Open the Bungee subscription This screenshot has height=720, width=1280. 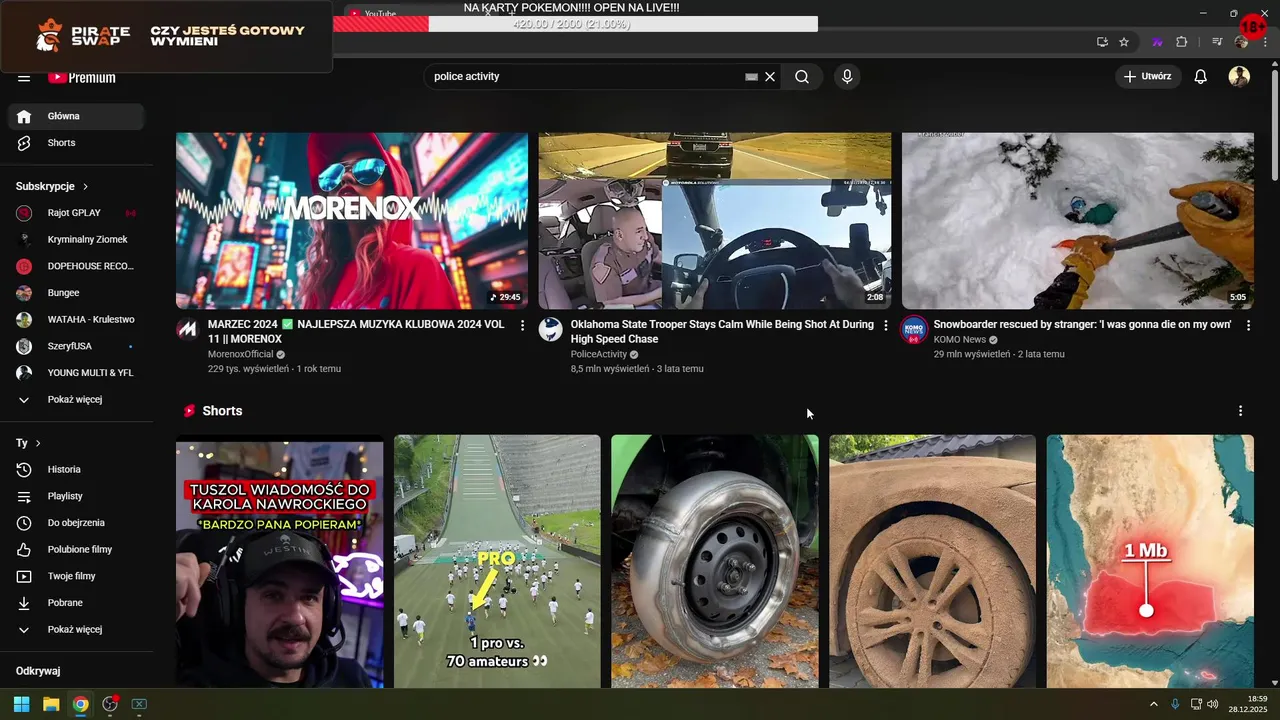pyautogui.click(x=76, y=293)
